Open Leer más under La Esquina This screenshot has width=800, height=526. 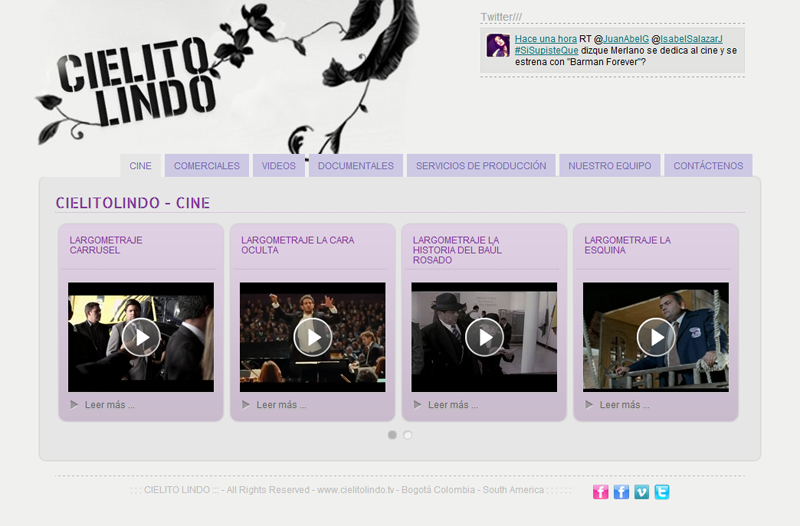point(624,405)
